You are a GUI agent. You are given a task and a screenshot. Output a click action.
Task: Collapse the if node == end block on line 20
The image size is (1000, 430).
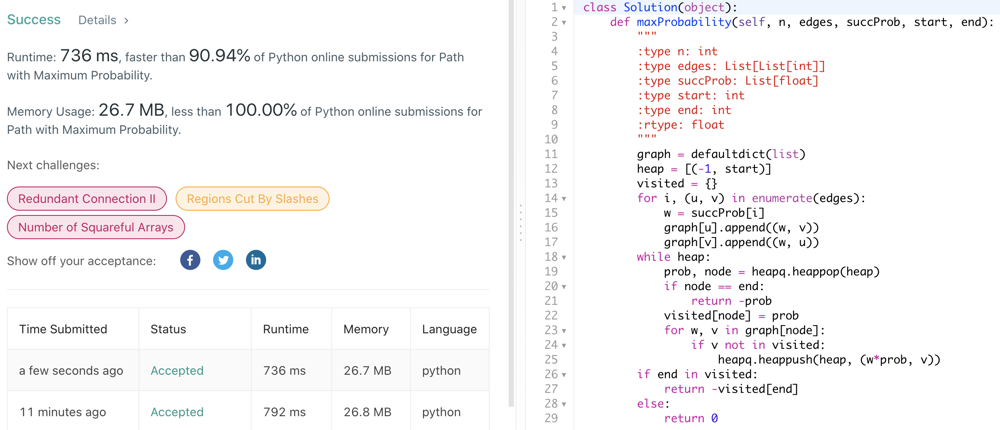[x=564, y=287]
